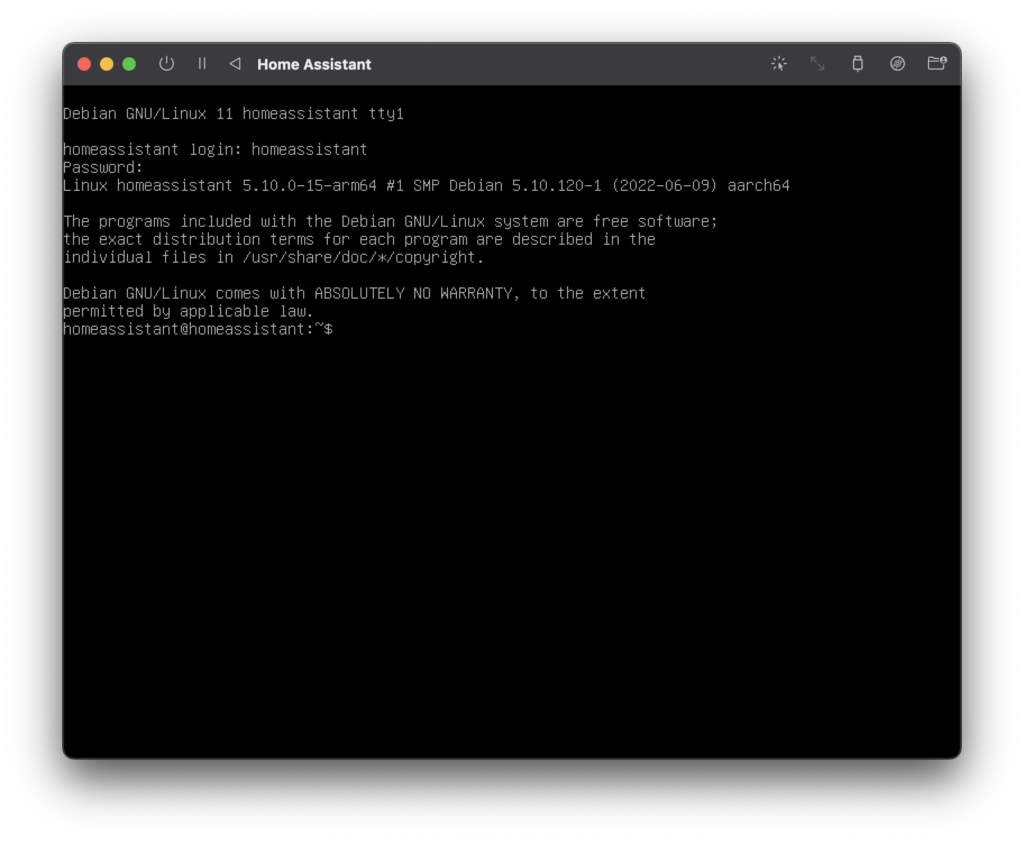Click the green fullscreen window button
This screenshot has height=842, width=1024.
[129, 64]
